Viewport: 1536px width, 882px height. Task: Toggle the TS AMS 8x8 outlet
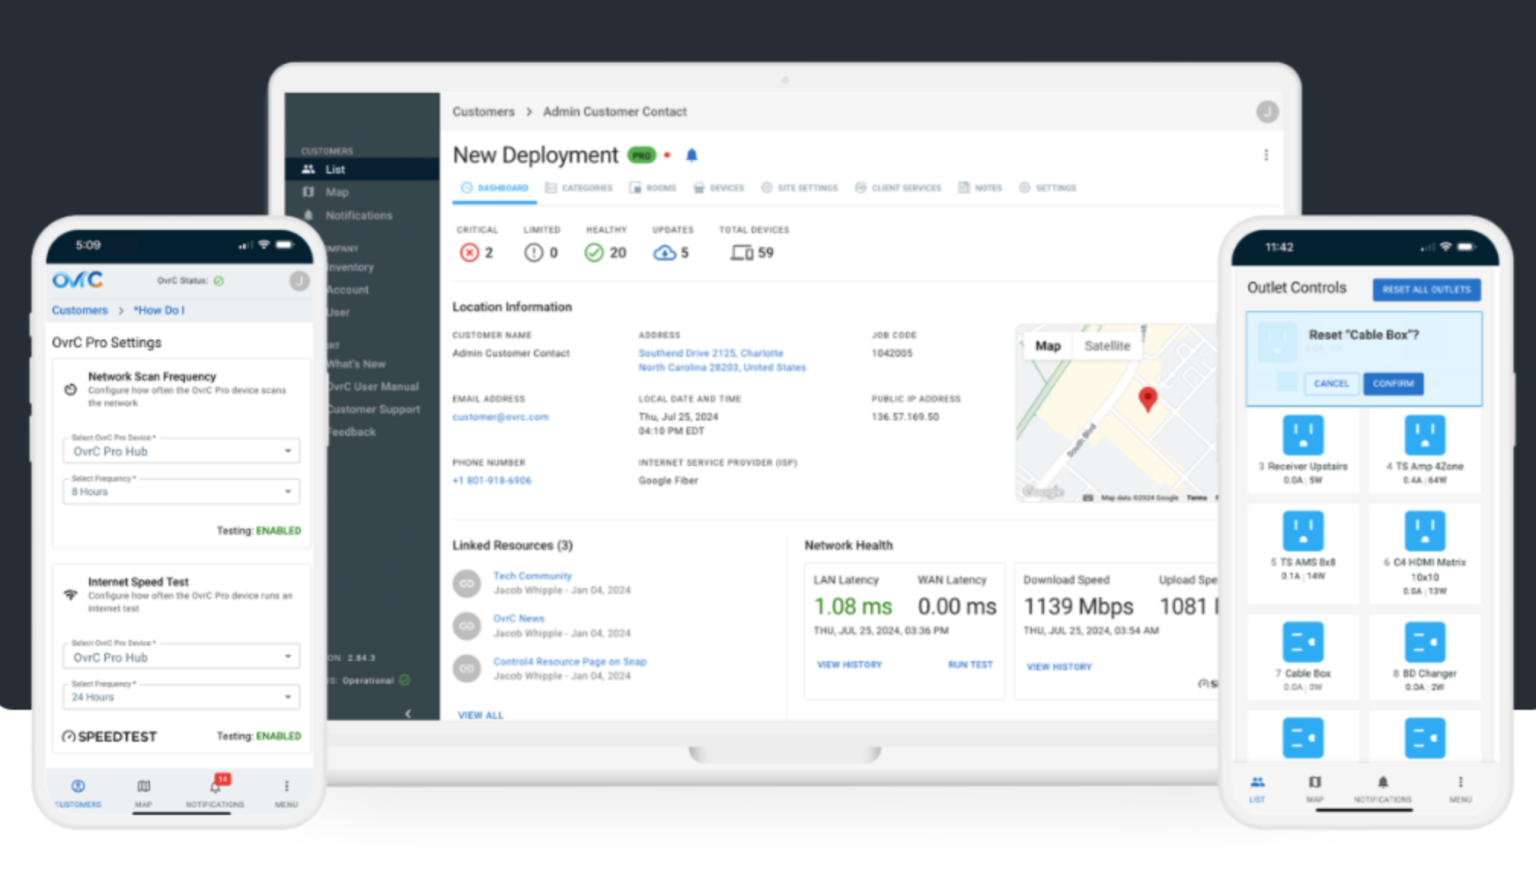coord(1302,531)
